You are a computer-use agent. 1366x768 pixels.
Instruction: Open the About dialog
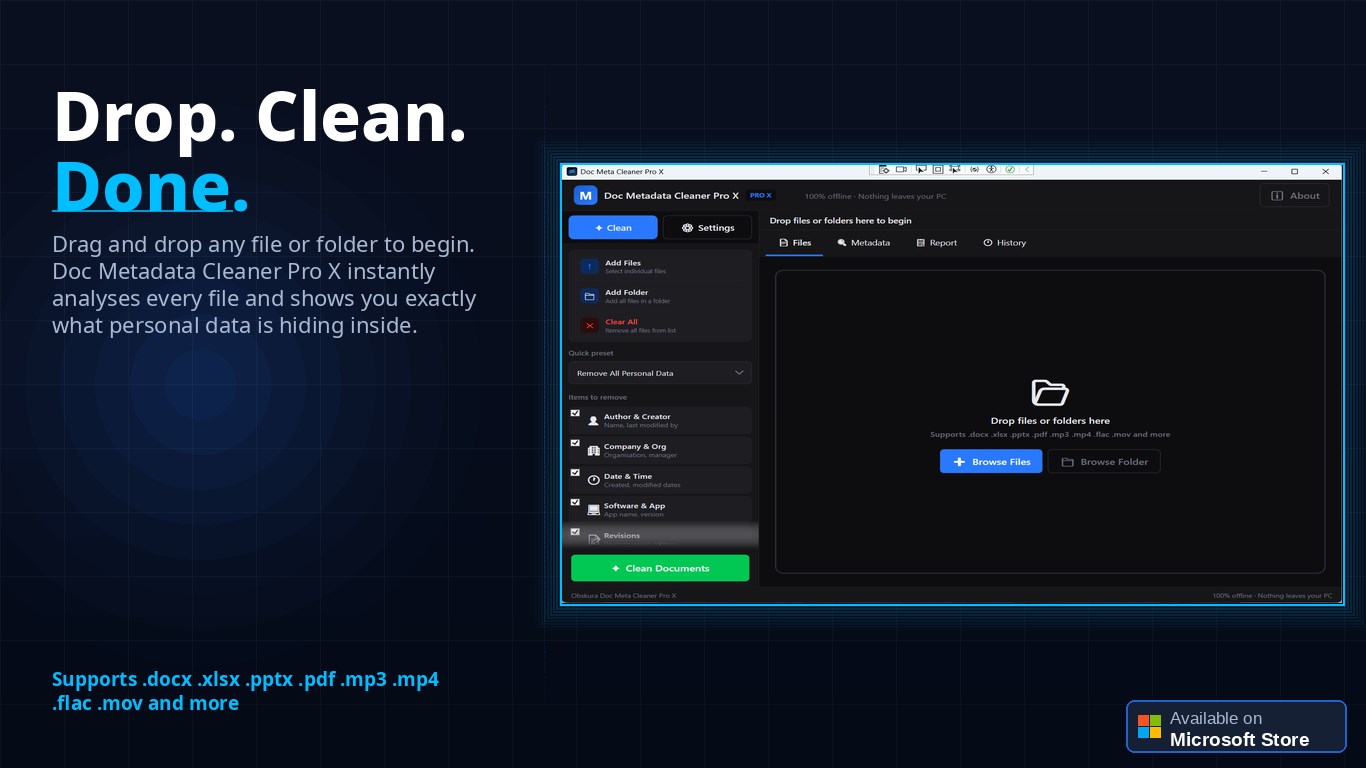[1295, 196]
